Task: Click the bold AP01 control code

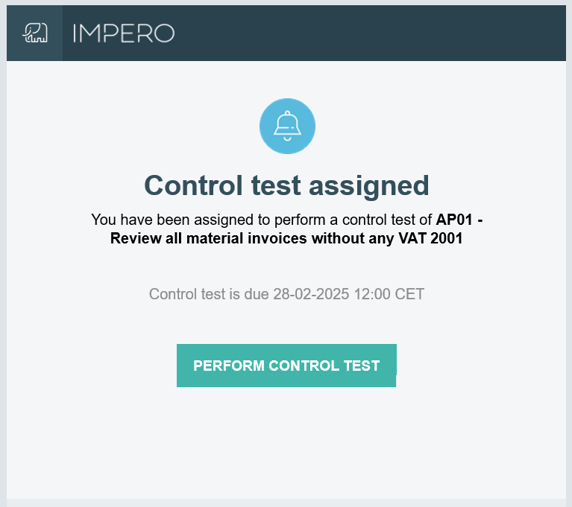Action: [454, 220]
